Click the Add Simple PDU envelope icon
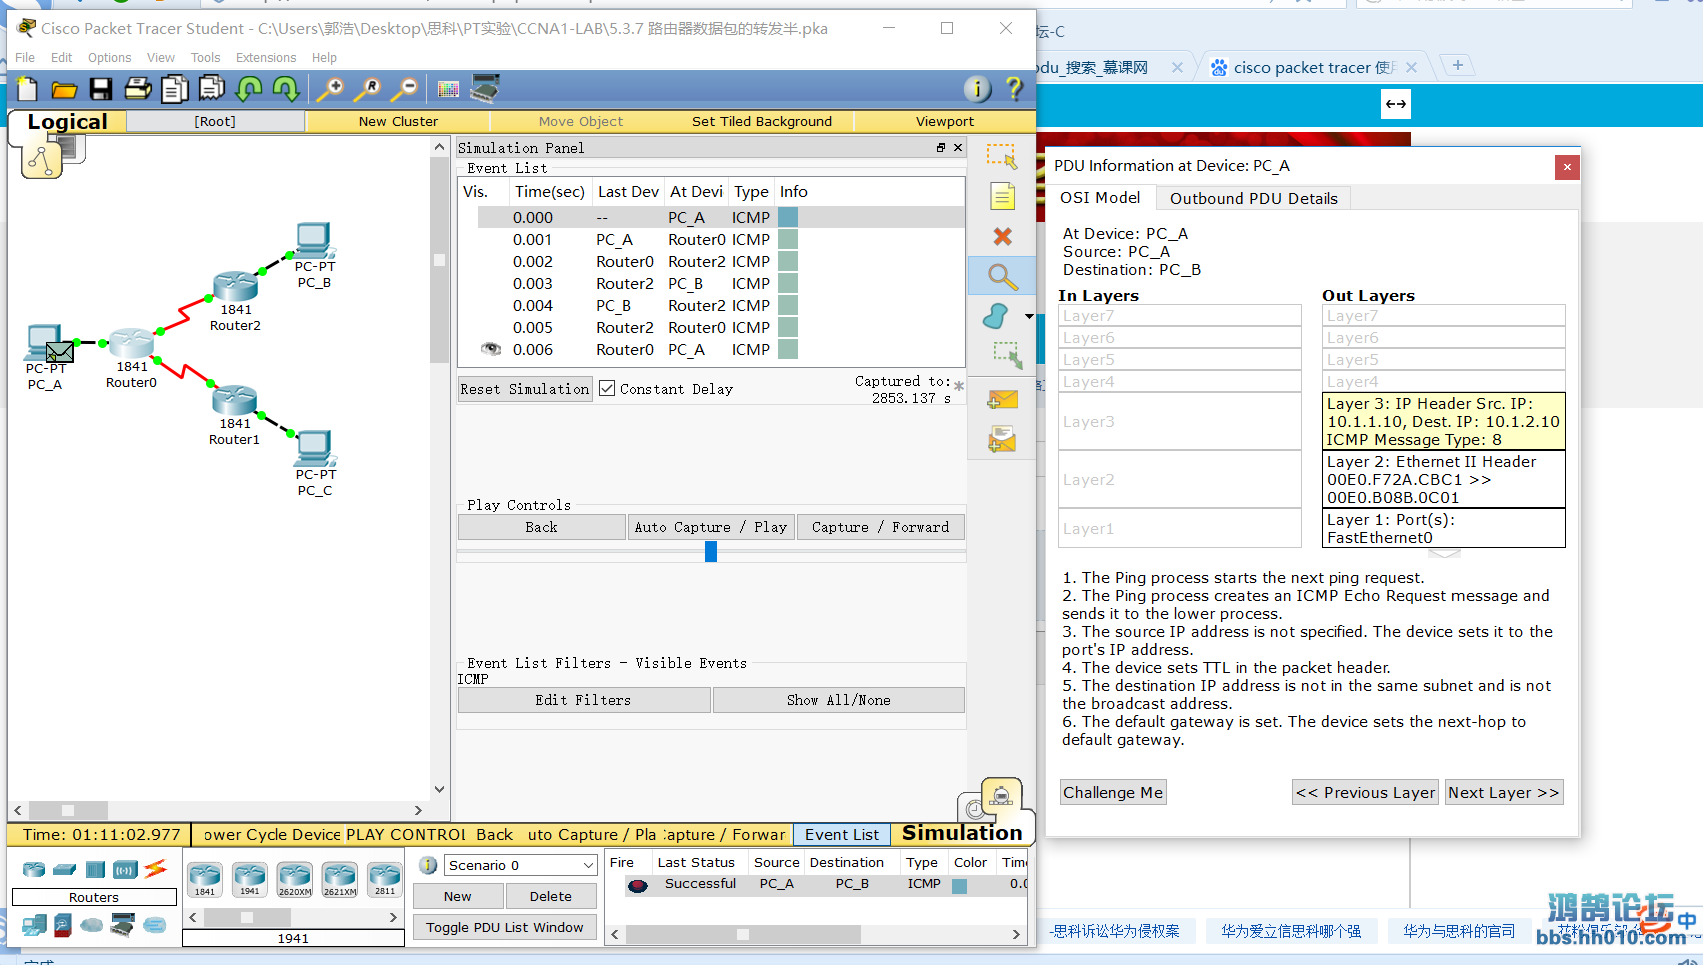 1002,400
